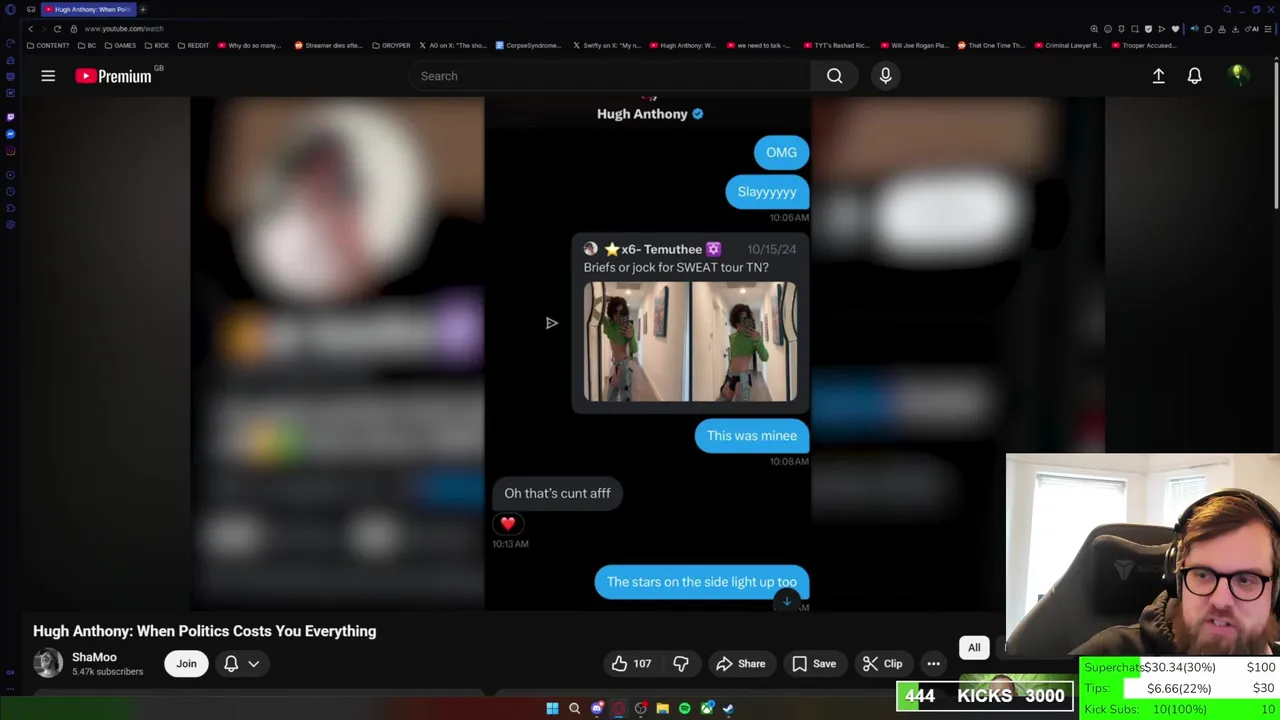The image size is (1280, 720).
Task: Dislike this video
Action: (680, 664)
